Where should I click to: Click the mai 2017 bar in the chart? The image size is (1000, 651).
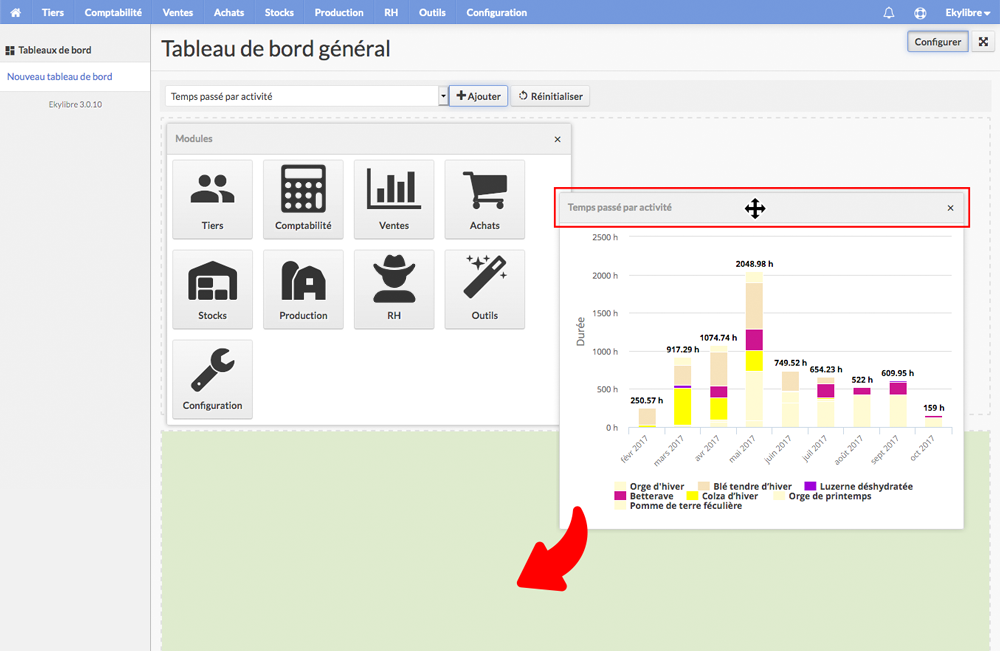pyautogui.click(x=754, y=349)
